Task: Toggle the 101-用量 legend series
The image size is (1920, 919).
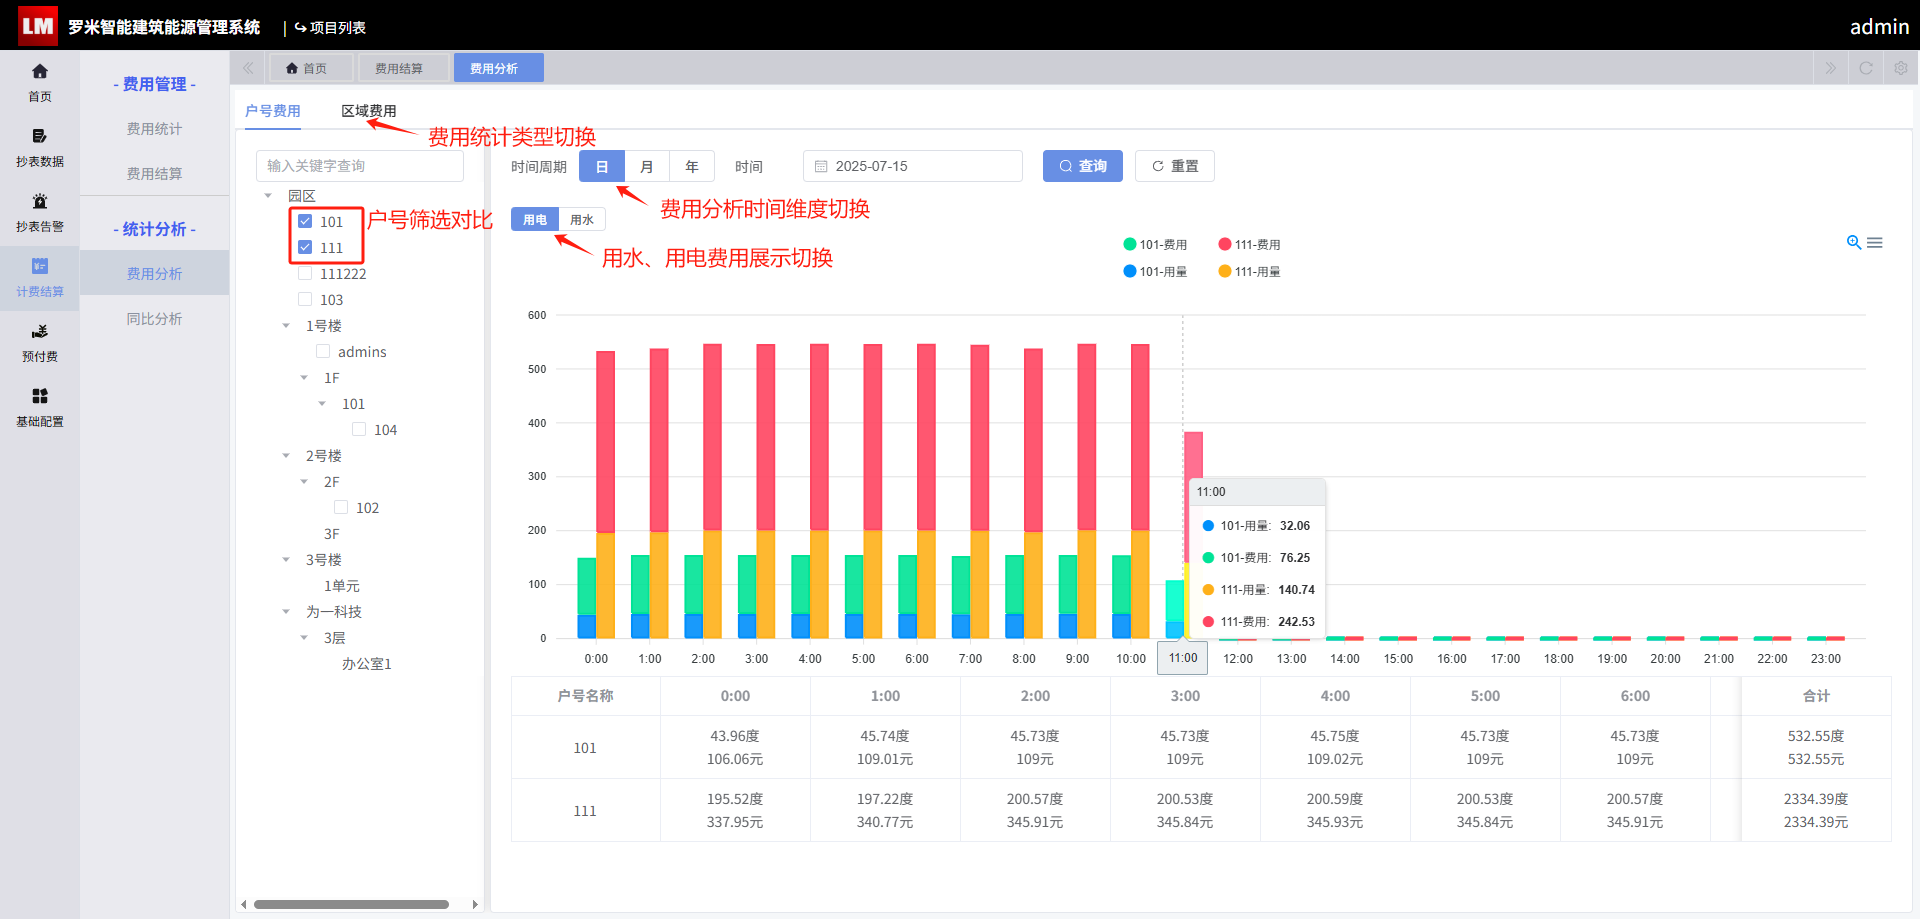Action: click(1155, 271)
